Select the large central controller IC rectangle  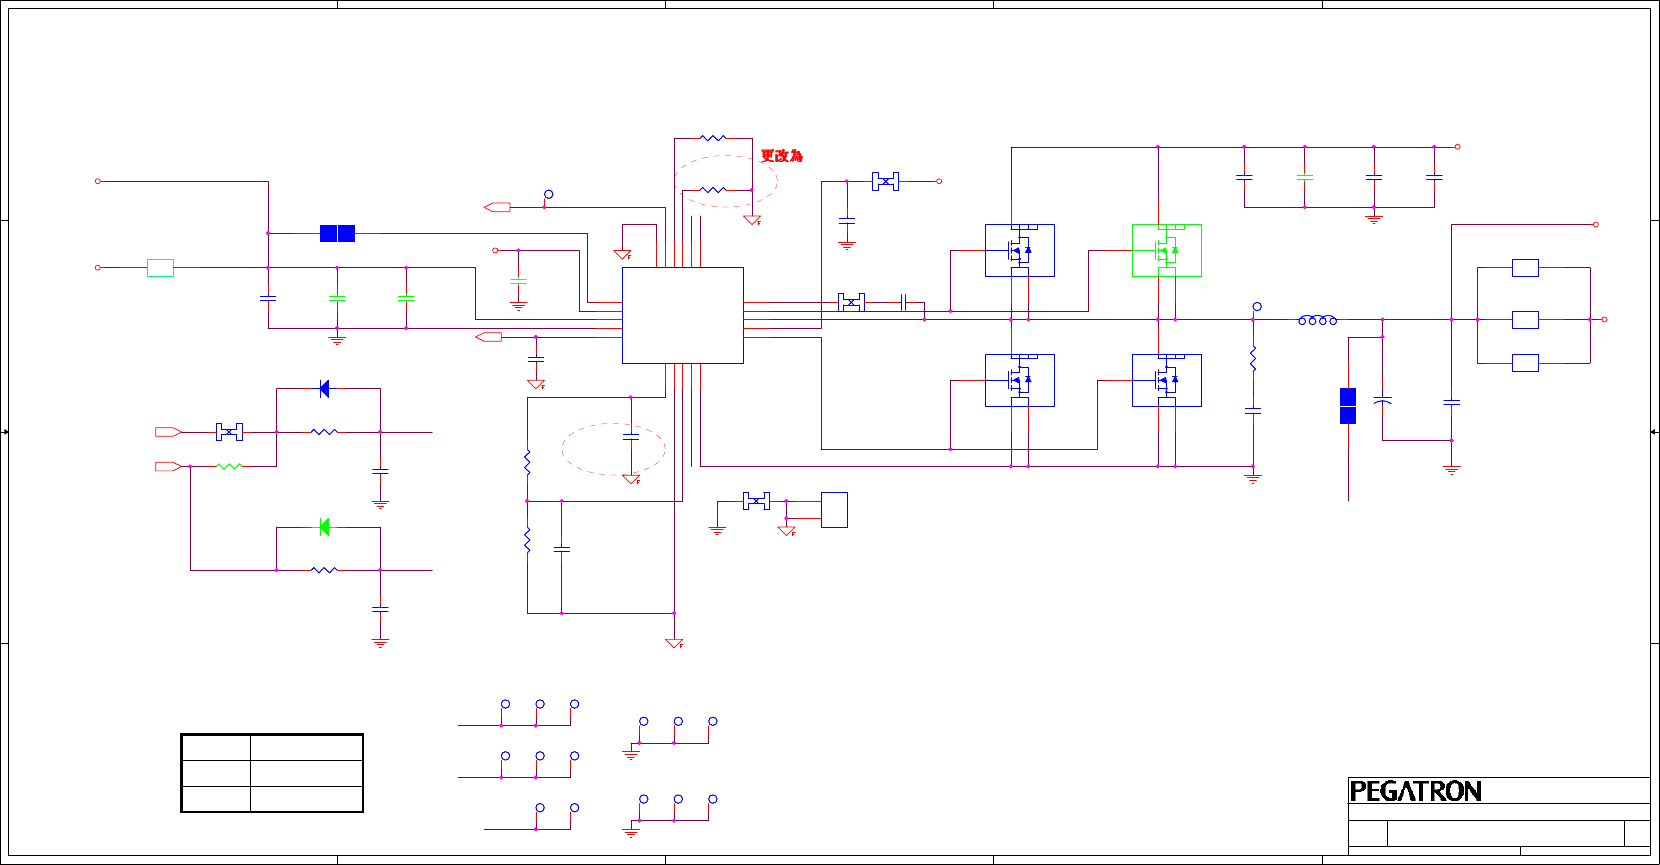pos(683,315)
